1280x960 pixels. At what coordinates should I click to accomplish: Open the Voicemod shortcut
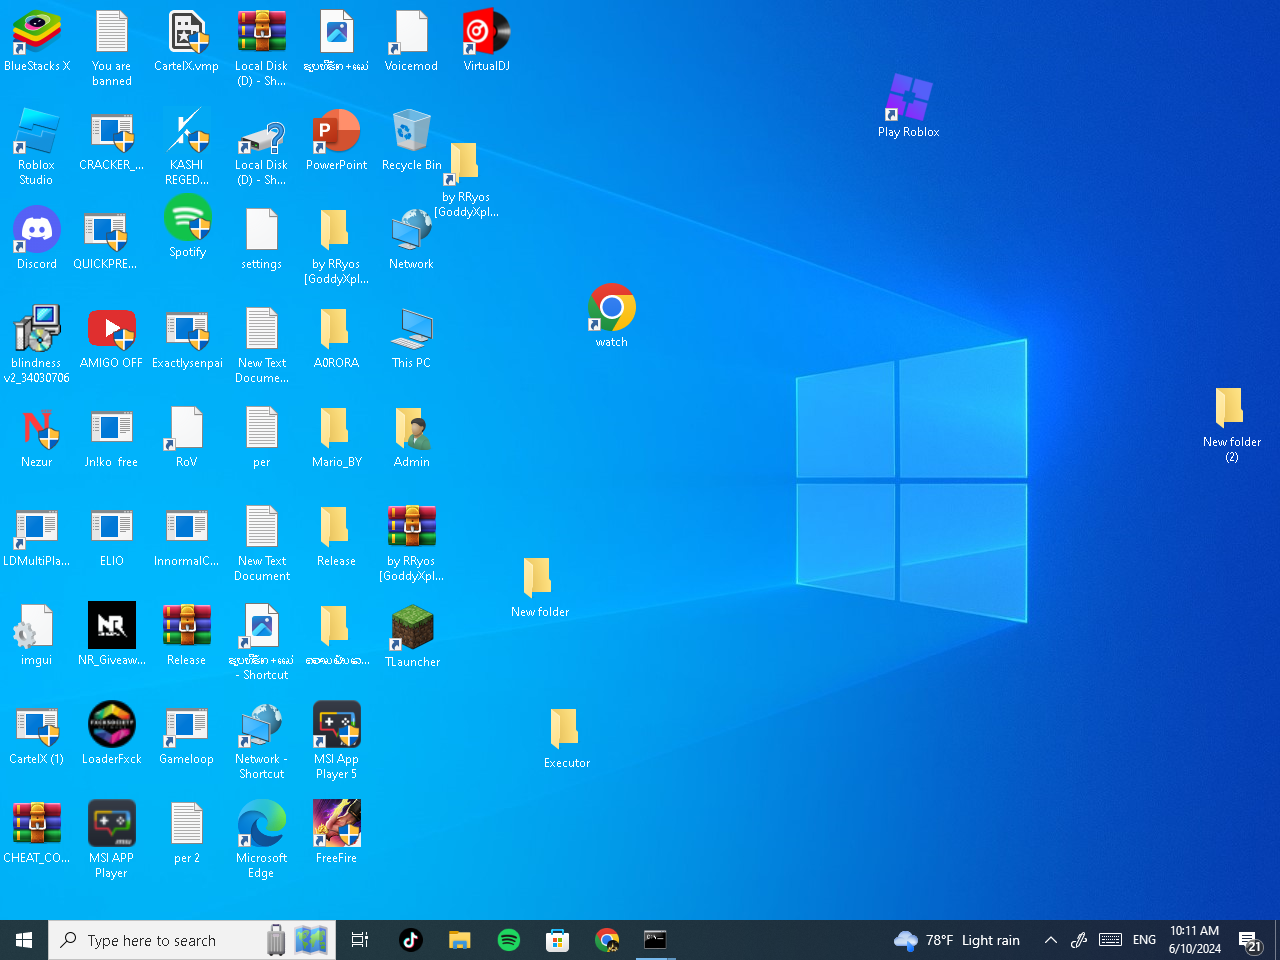411,42
